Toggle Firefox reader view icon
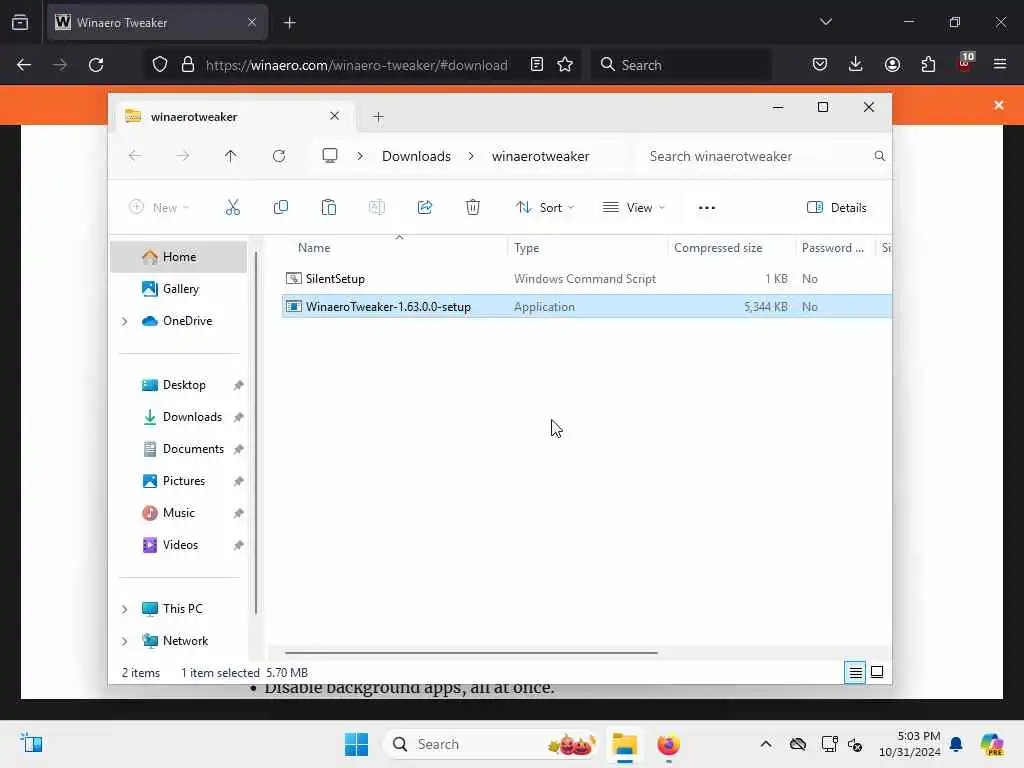Screen dimensions: 1024x768 (x=536, y=65)
